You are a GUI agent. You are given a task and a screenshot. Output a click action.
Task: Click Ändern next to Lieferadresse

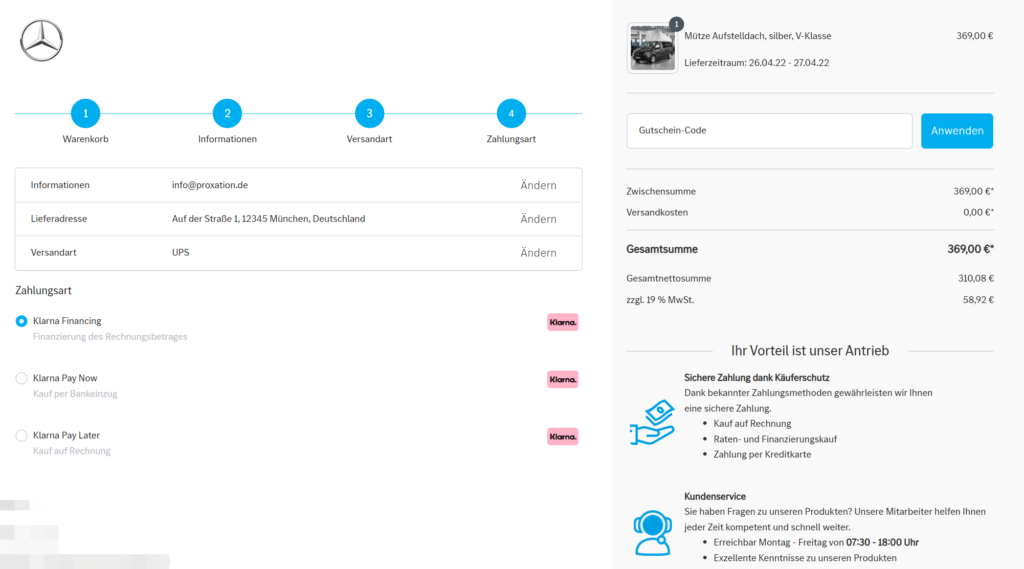coord(538,219)
